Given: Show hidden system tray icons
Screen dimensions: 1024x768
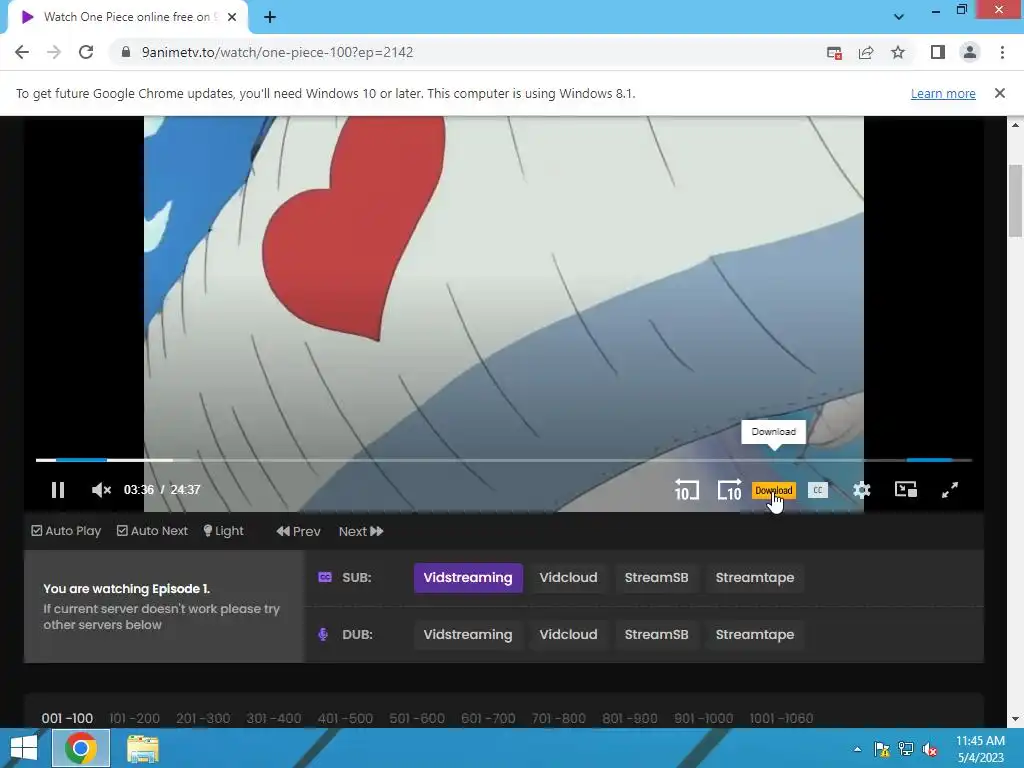Looking at the screenshot, I should point(857,749).
